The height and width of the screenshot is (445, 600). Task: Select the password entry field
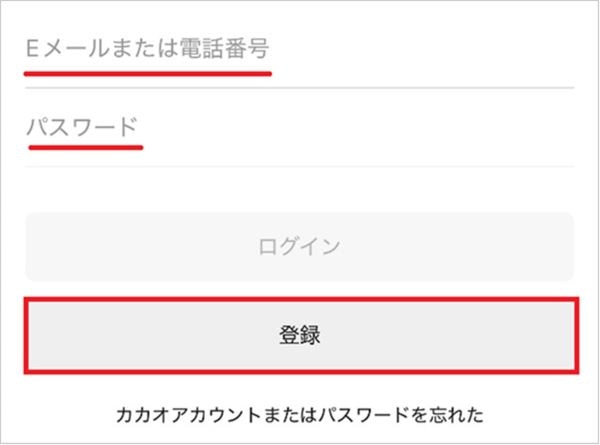point(298,128)
